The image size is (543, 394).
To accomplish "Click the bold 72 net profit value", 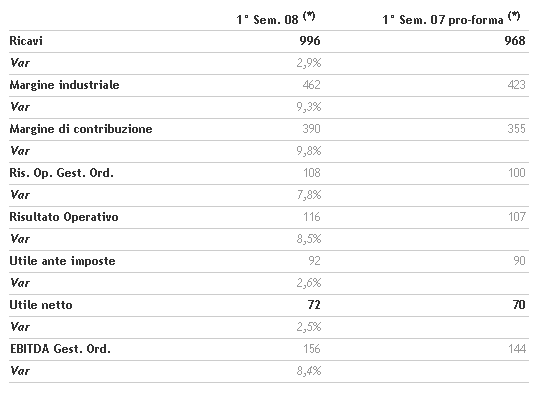I will pos(314,305).
